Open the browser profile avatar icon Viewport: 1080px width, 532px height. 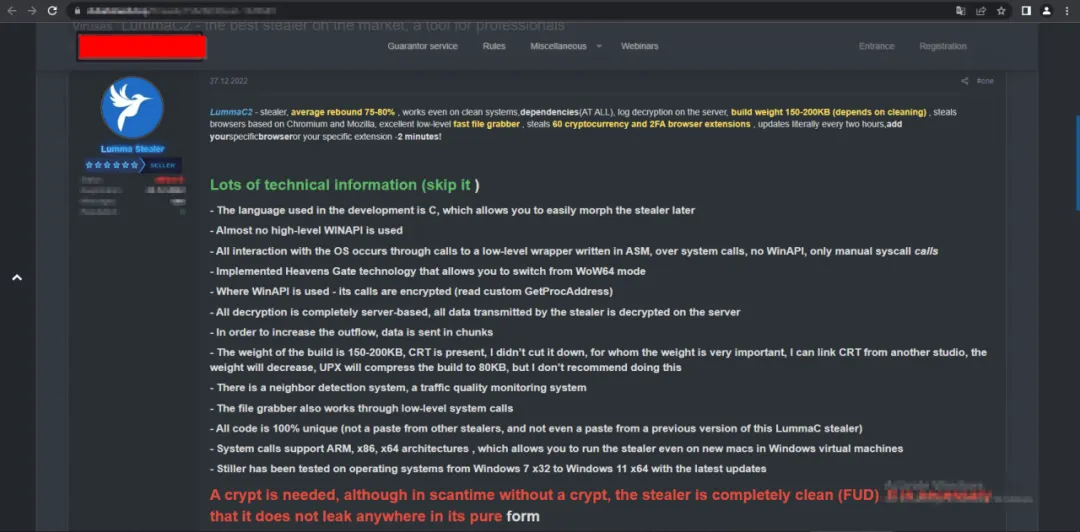click(1046, 10)
